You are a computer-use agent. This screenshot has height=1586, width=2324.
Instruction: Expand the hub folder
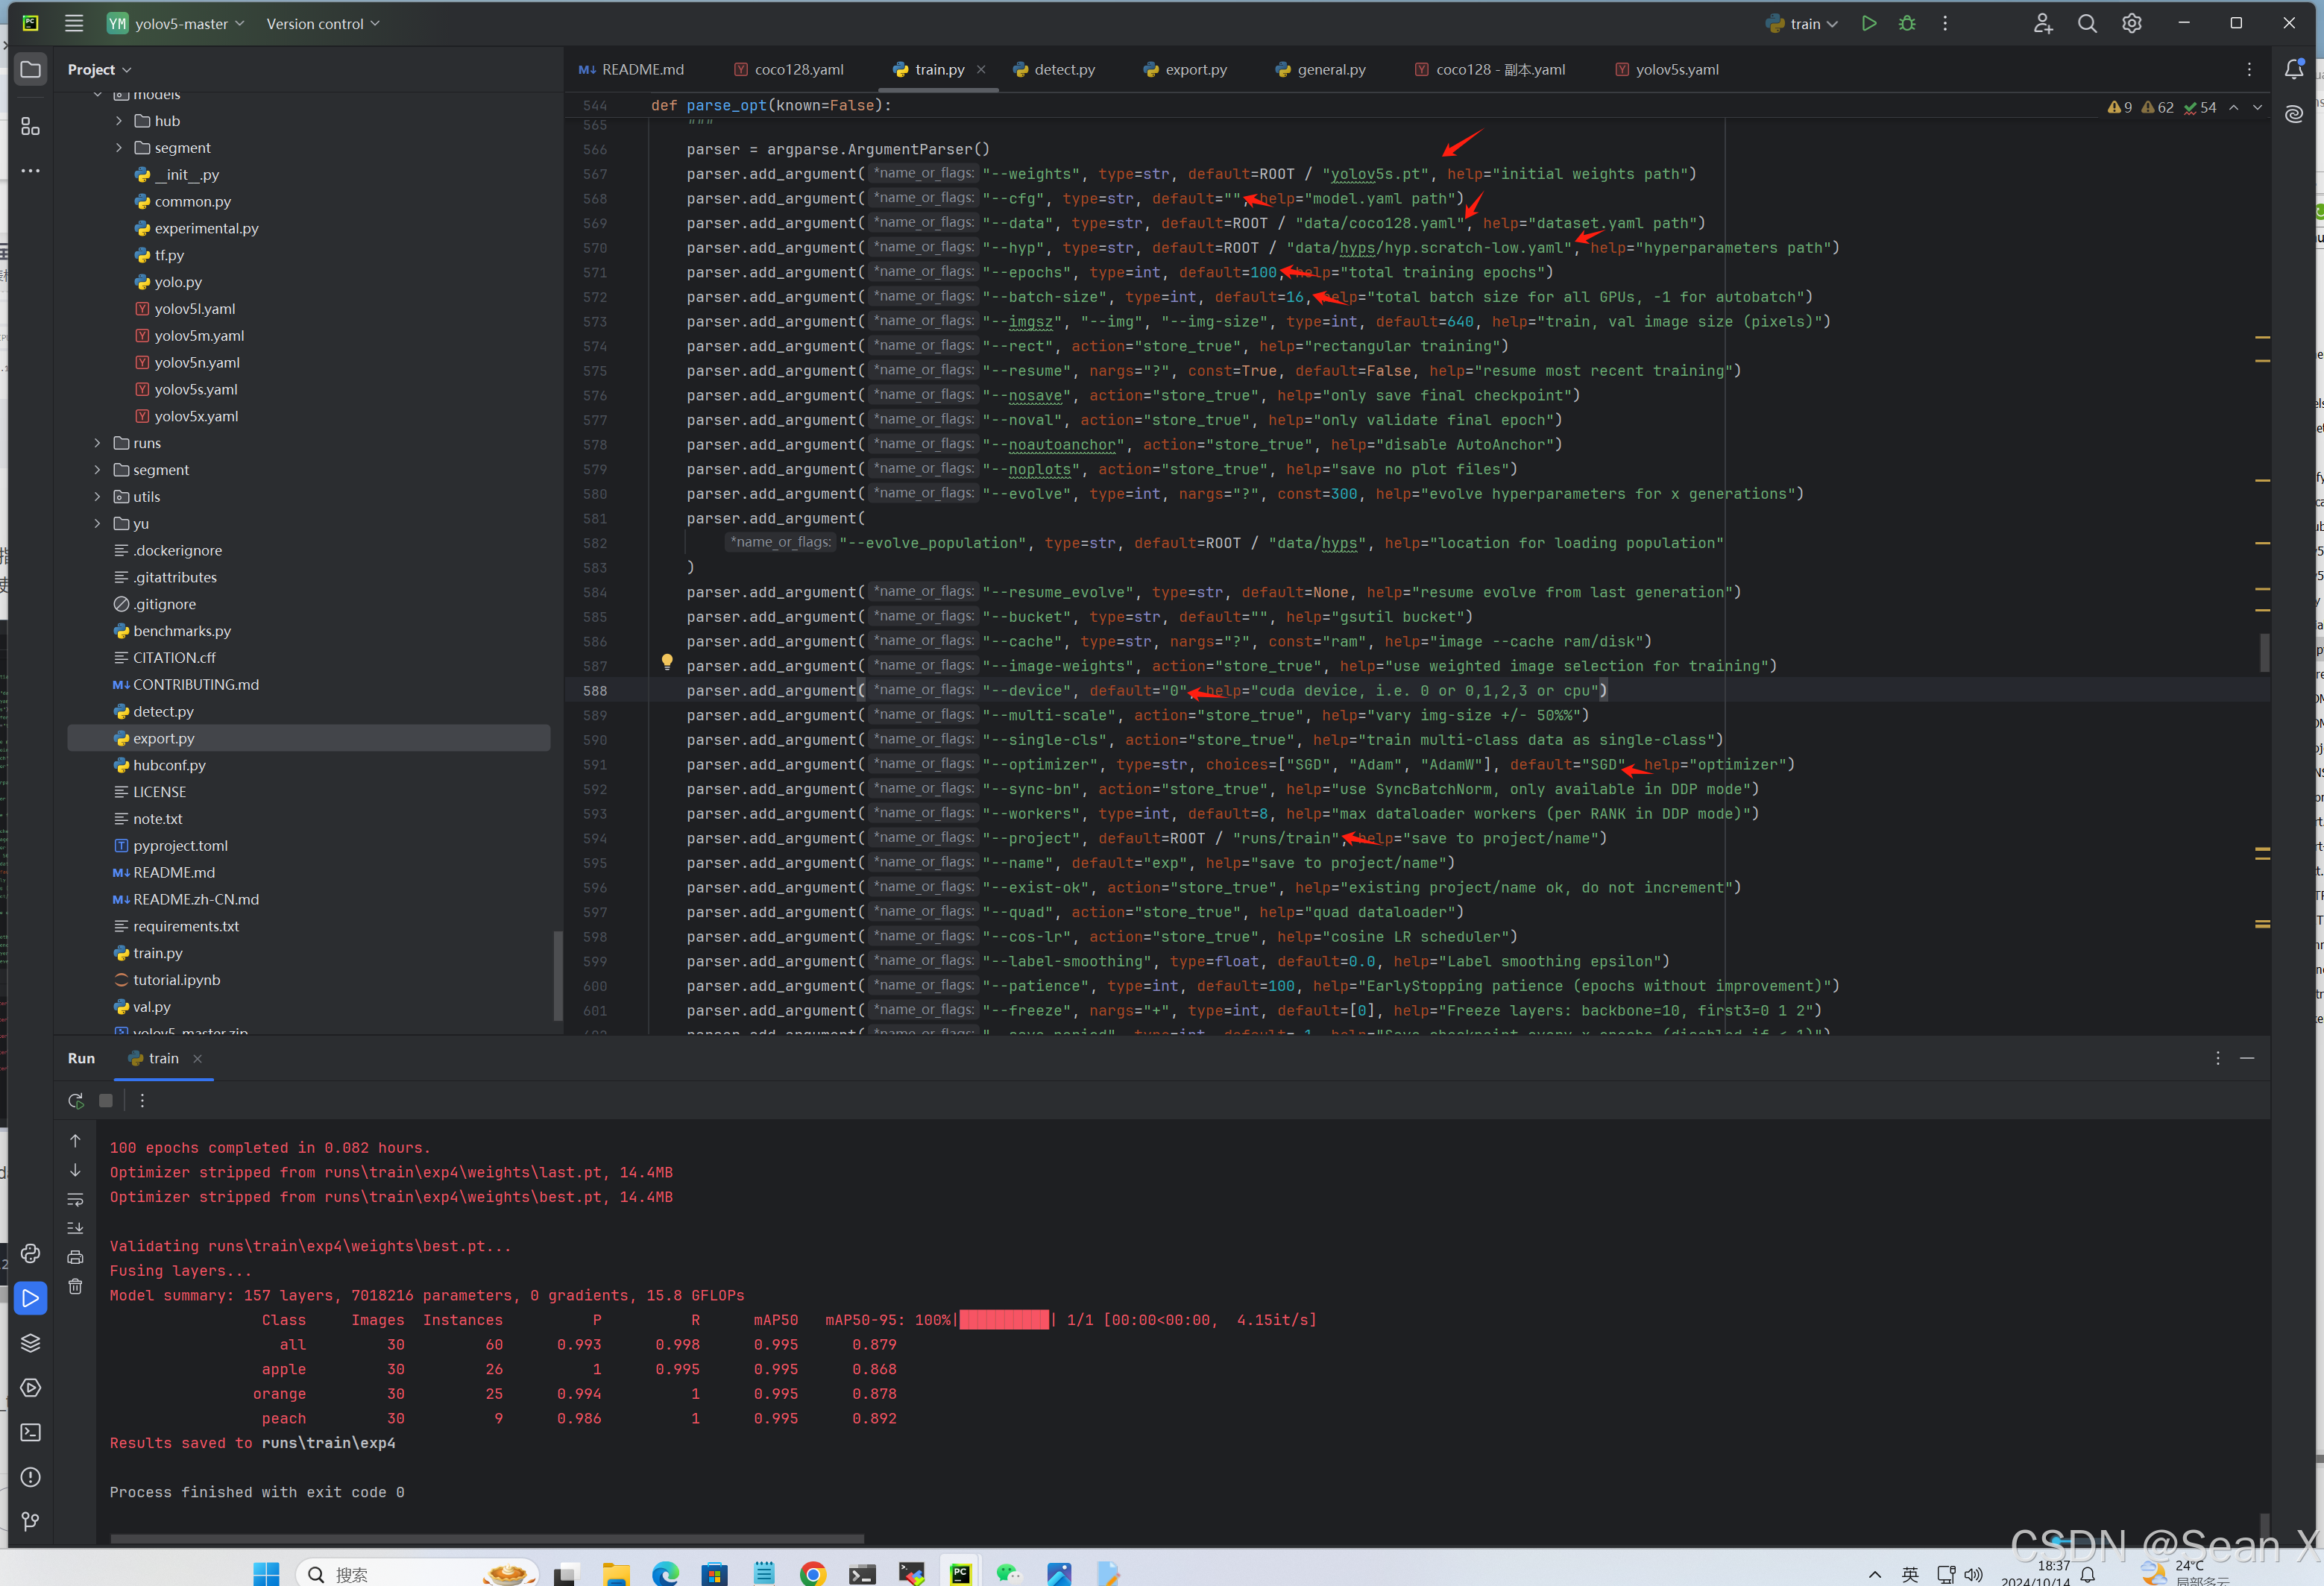119,121
